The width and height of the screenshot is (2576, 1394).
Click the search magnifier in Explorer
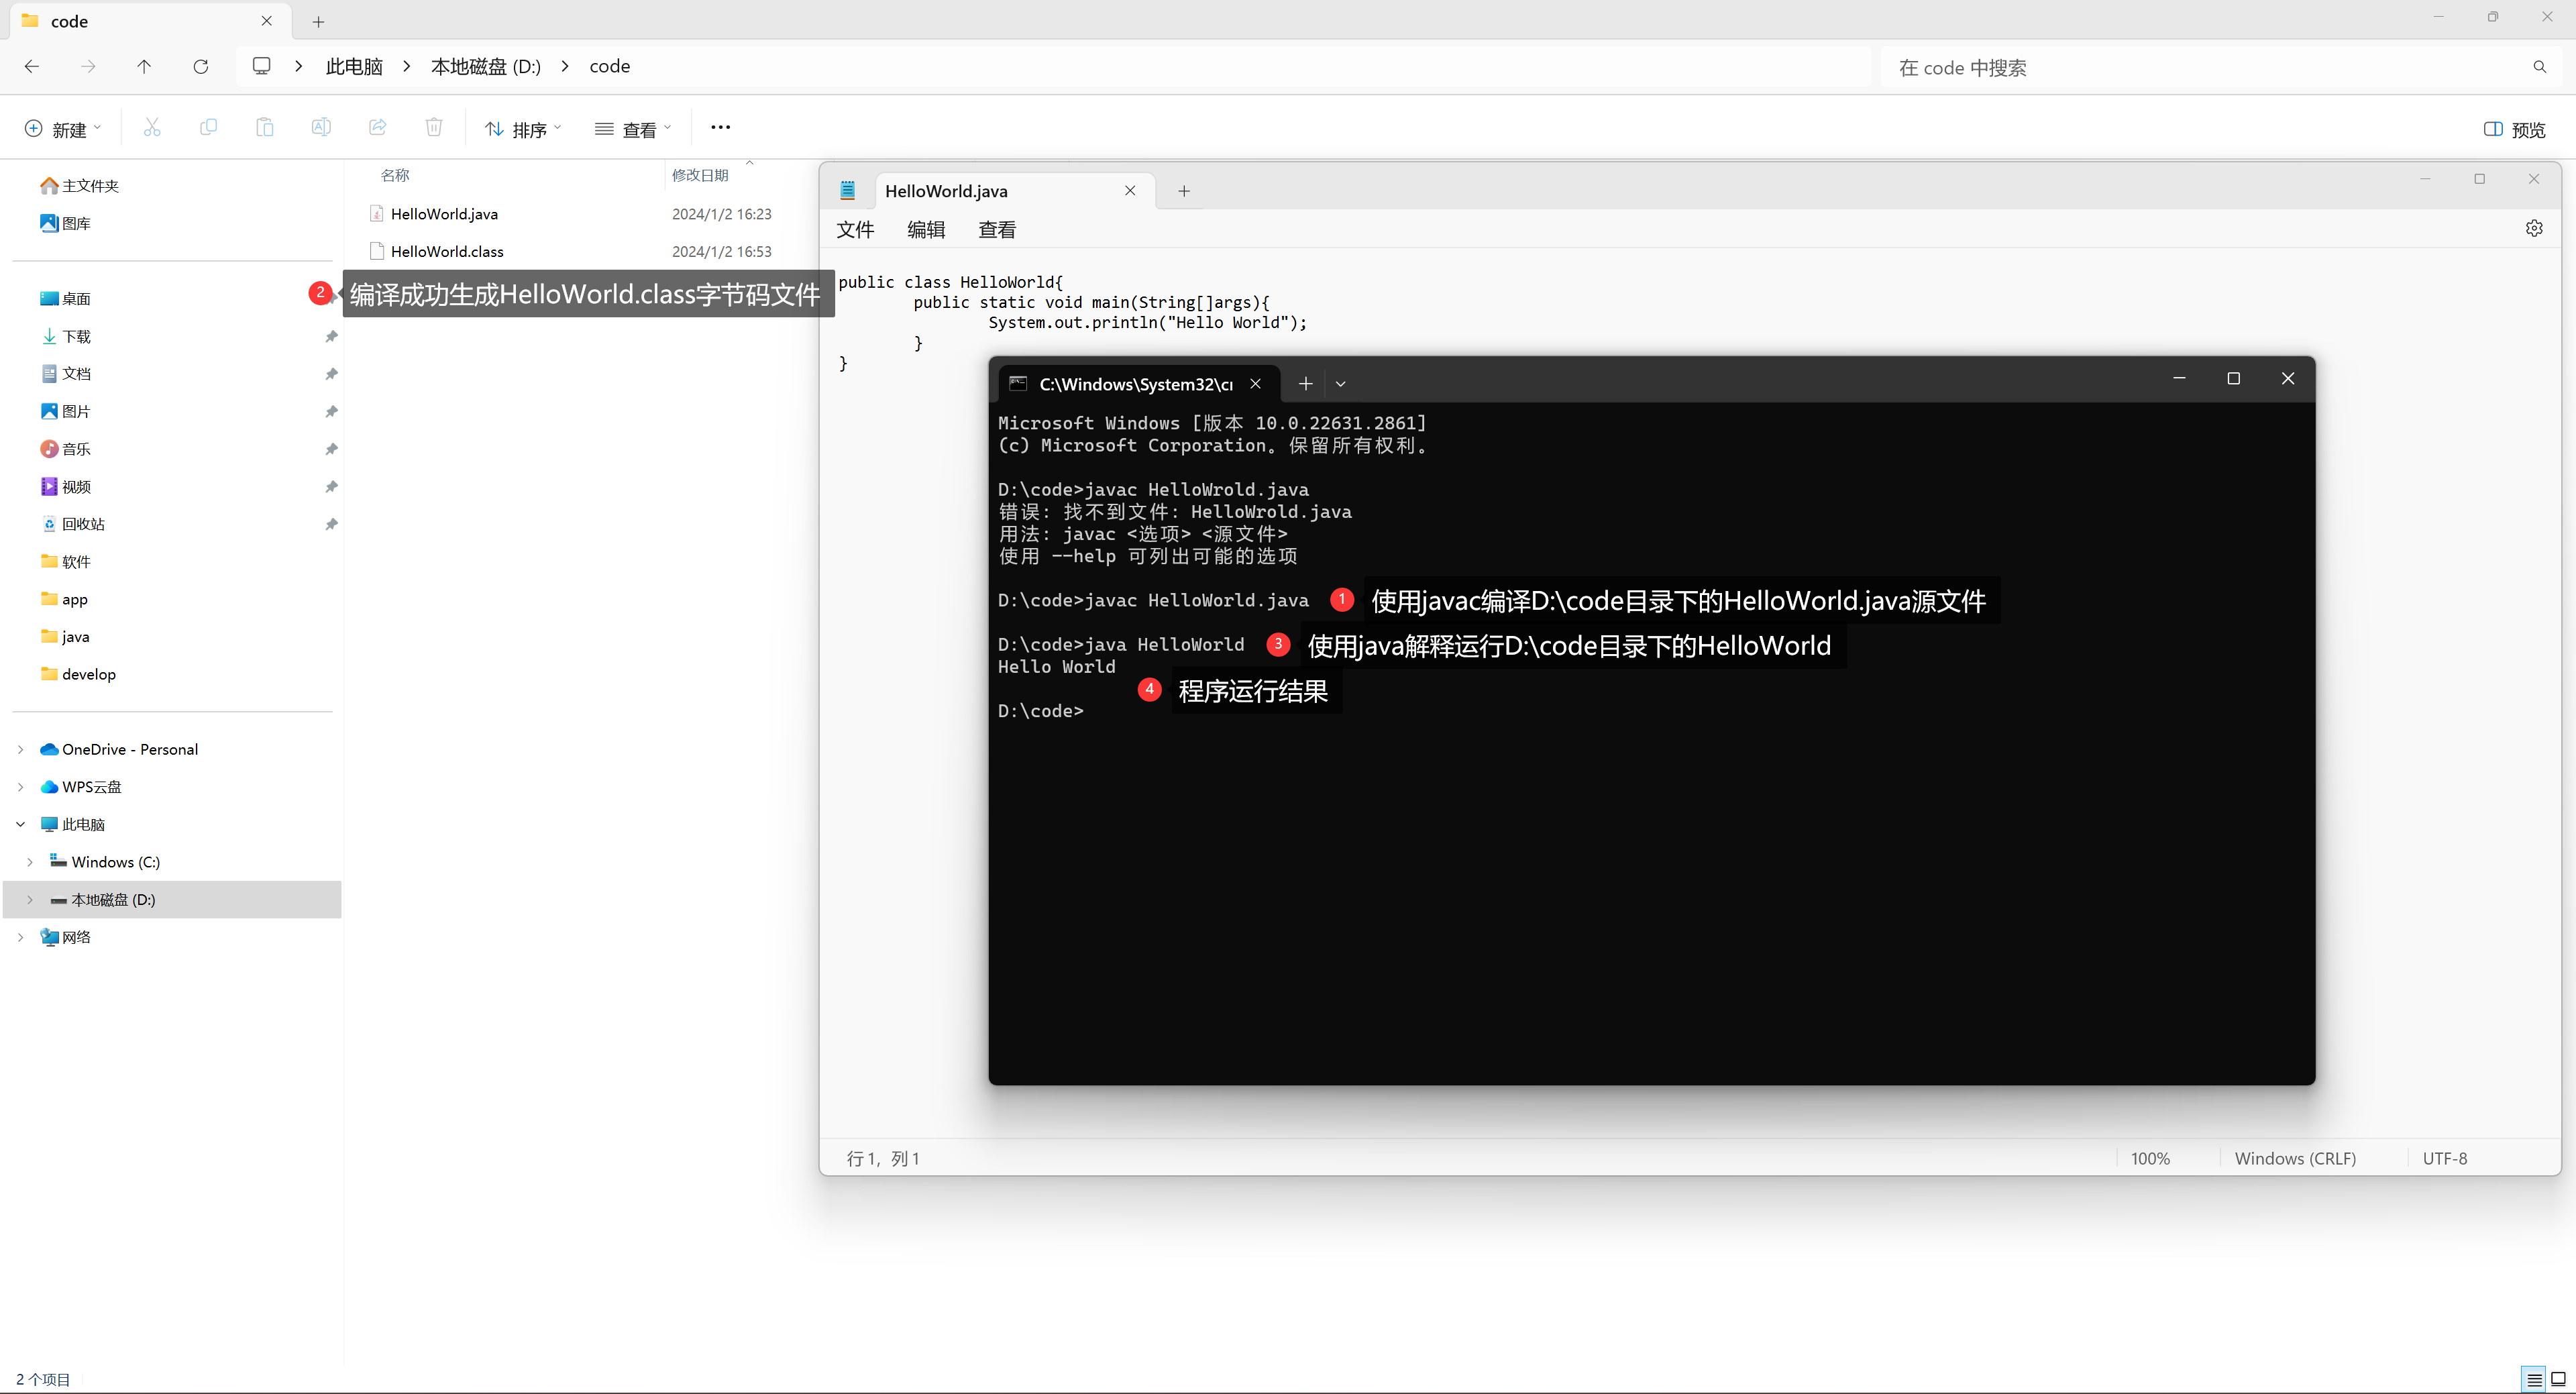coord(2540,67)
